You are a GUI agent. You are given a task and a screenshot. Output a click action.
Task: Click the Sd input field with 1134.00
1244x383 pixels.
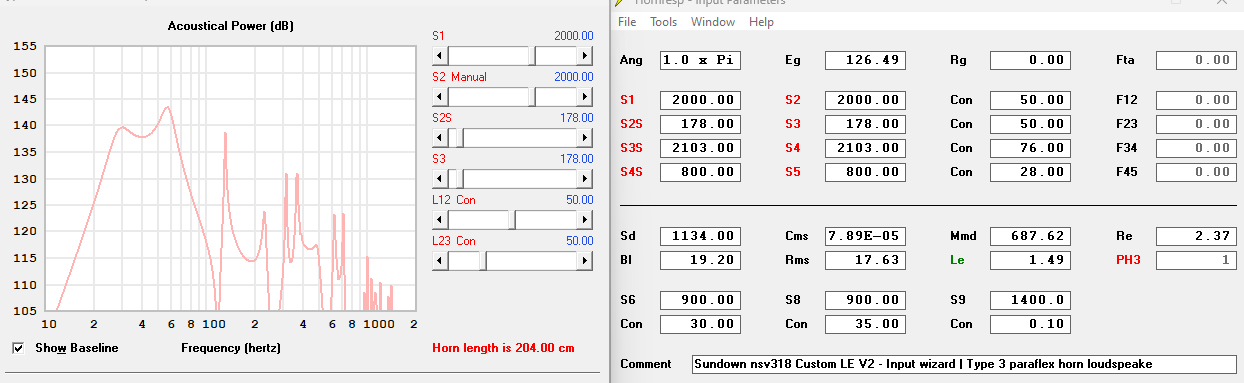click(700, 236)
